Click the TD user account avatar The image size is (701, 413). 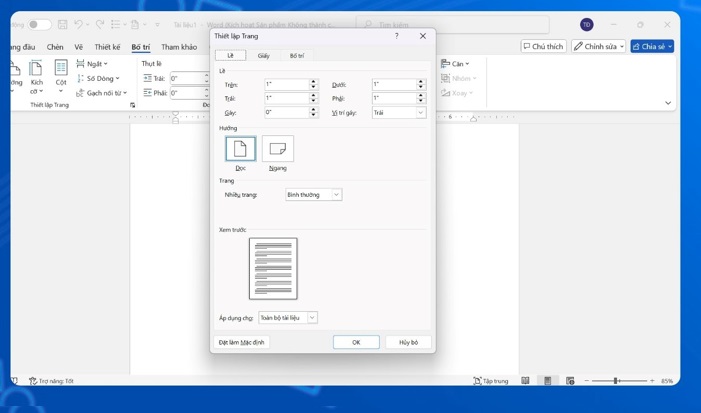coord(586,24)
